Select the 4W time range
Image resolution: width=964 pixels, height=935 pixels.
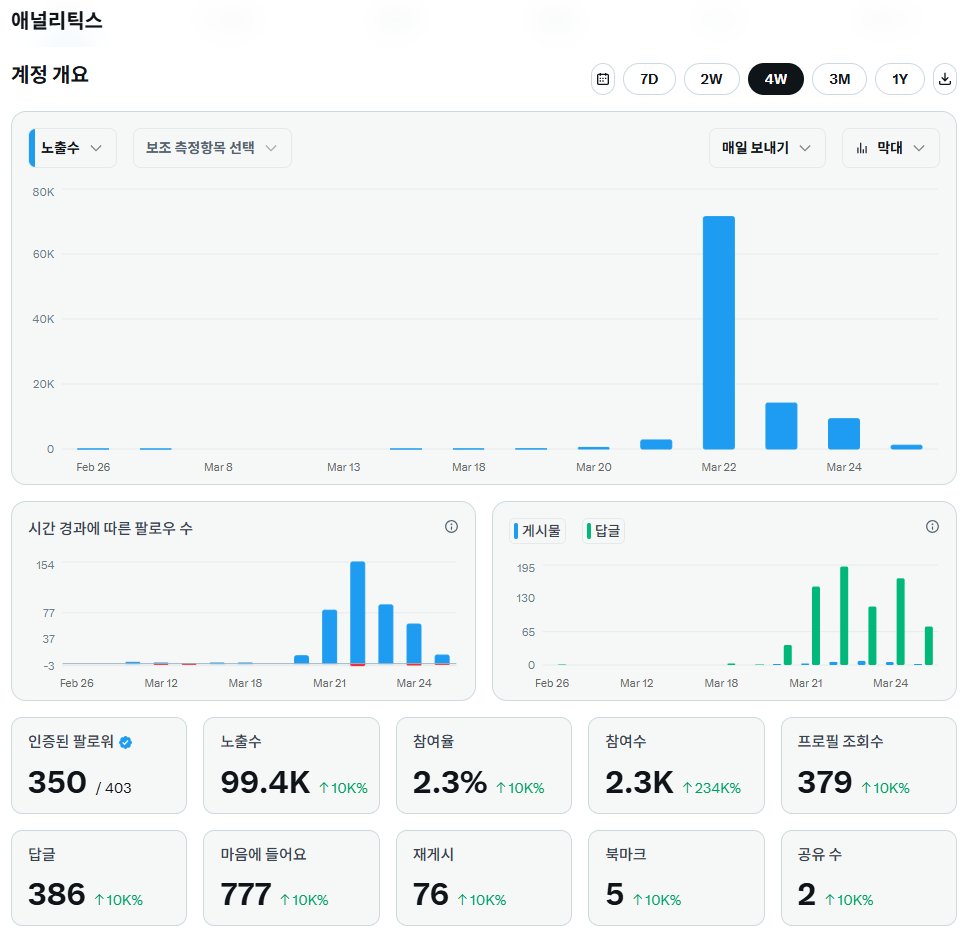(x=775, y=79)
